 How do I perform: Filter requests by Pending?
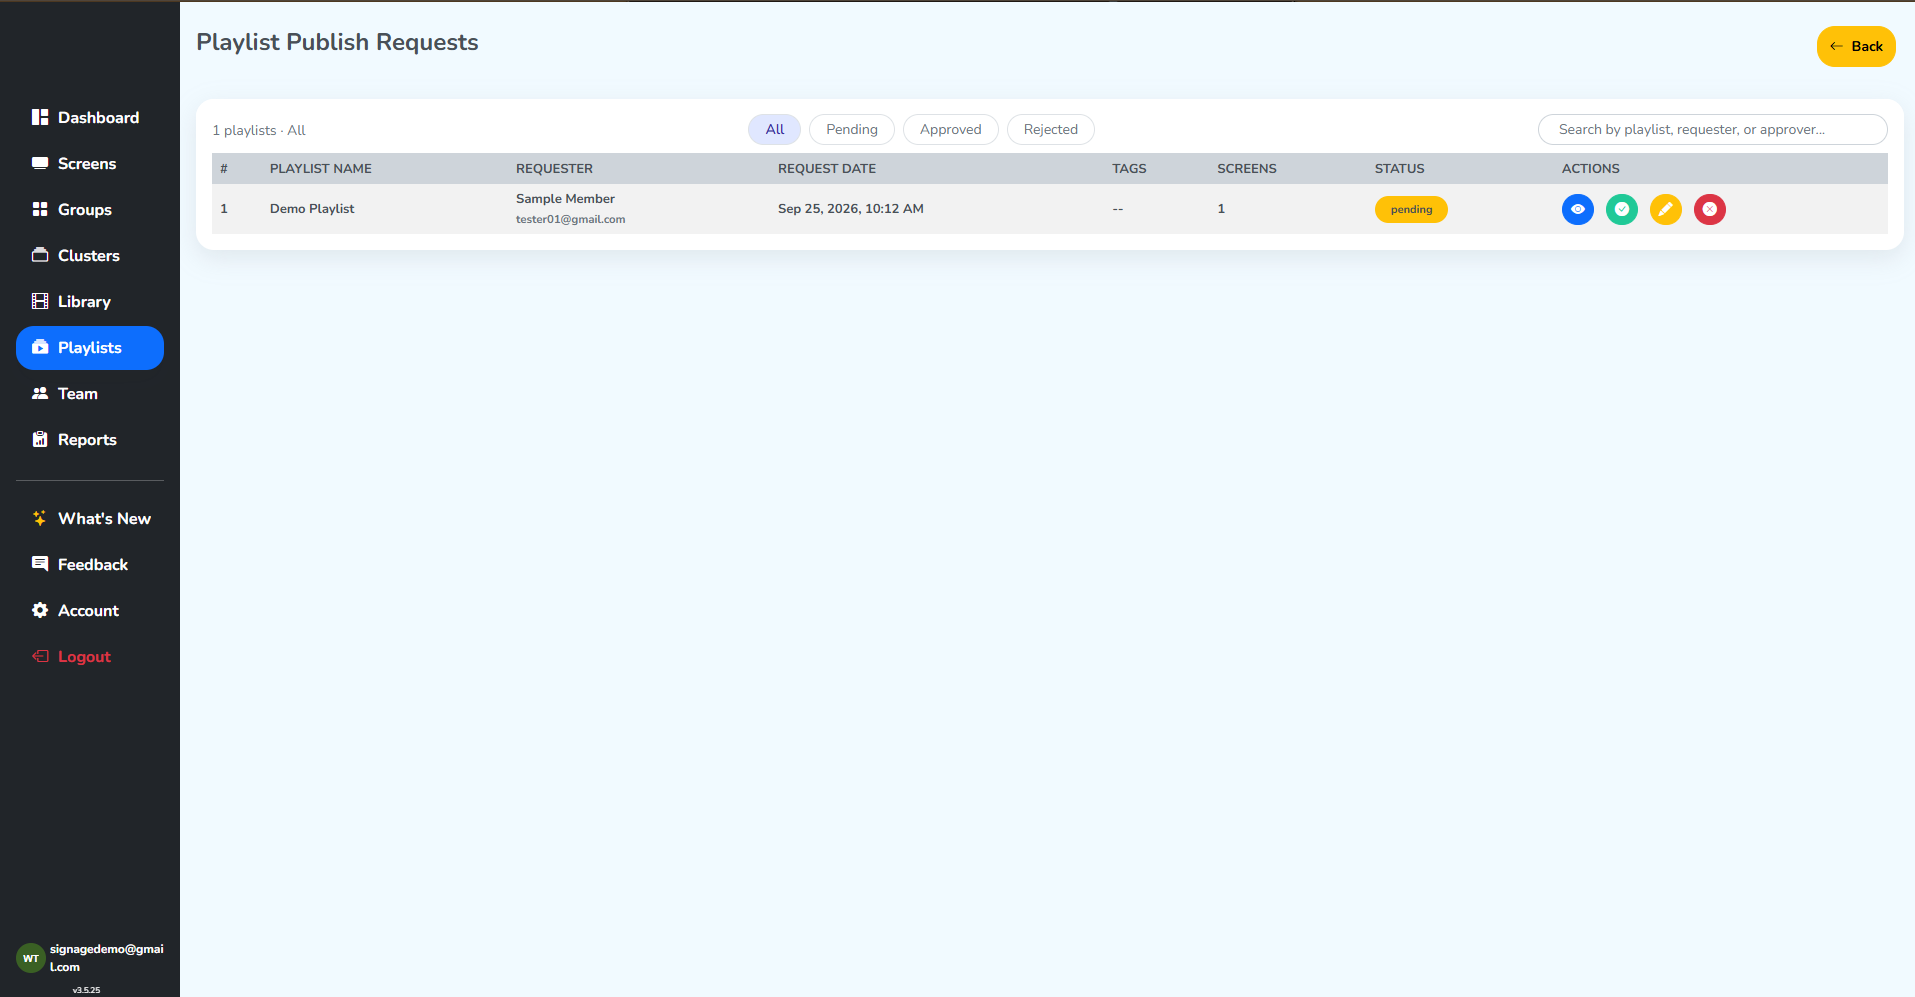pos(852,129)
